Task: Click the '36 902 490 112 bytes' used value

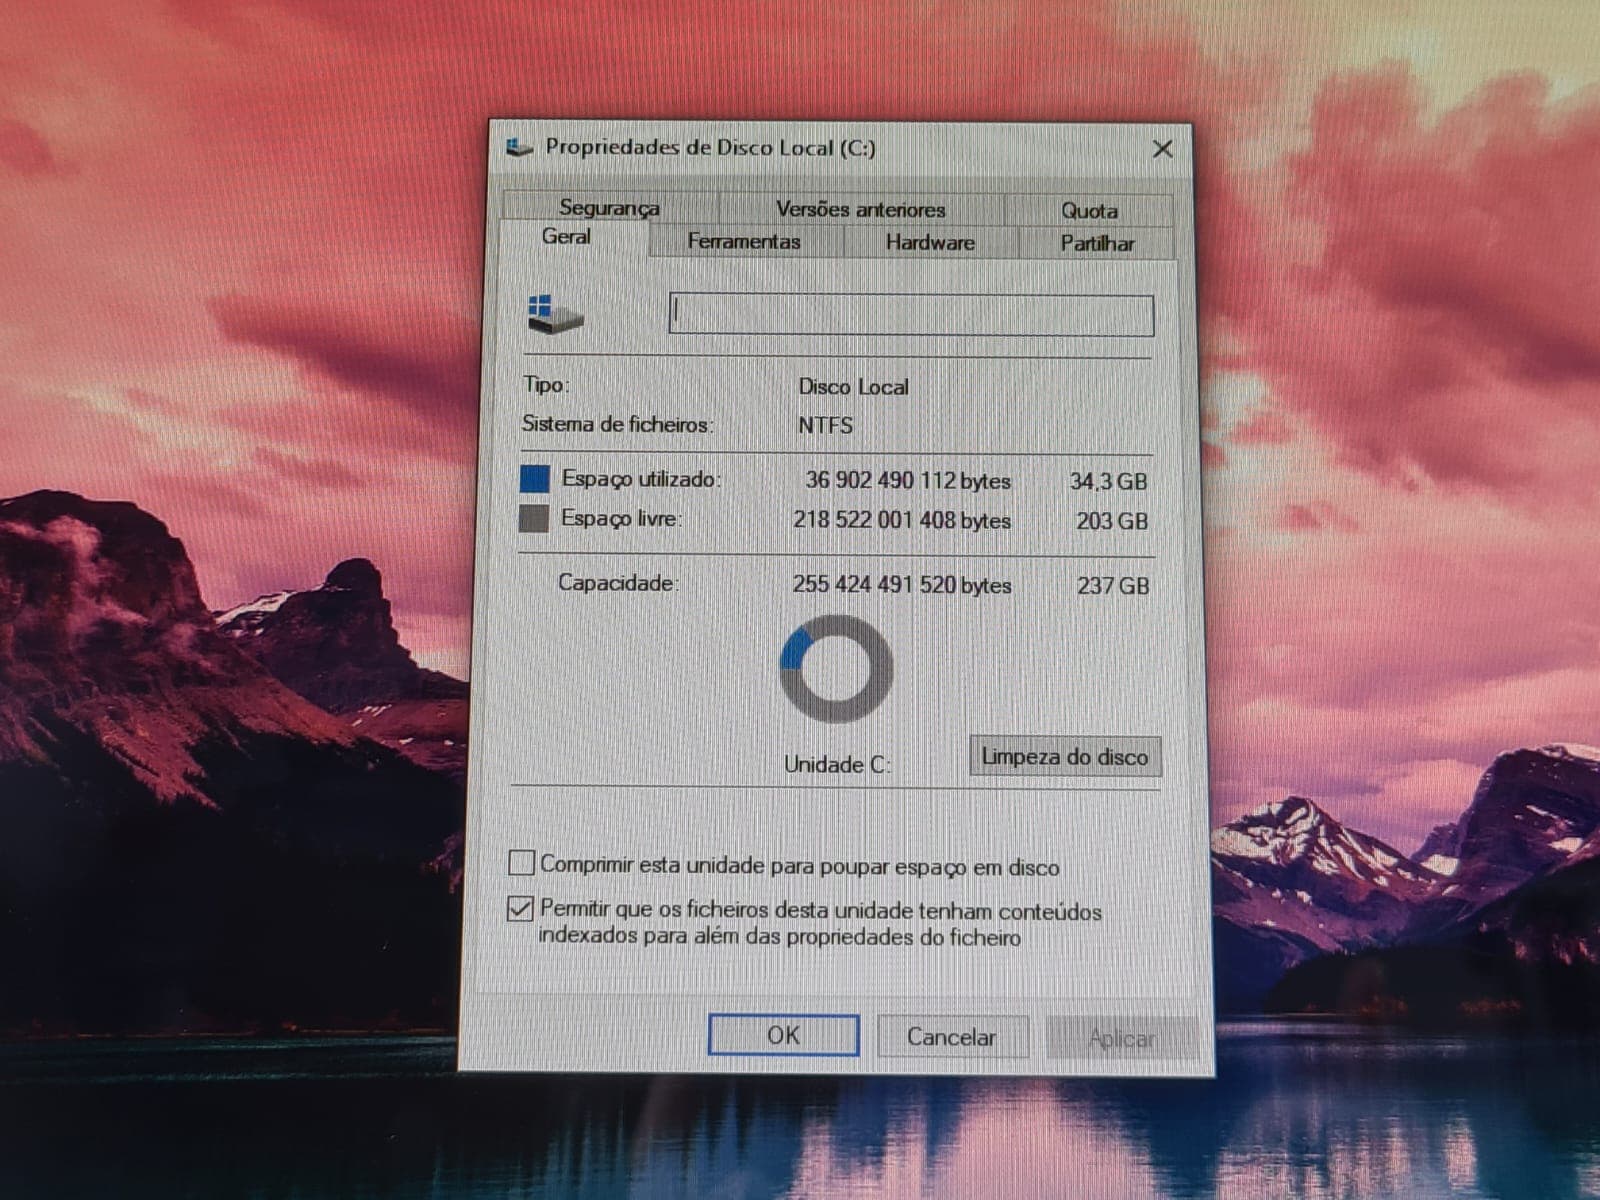Action: coord(908,480)
